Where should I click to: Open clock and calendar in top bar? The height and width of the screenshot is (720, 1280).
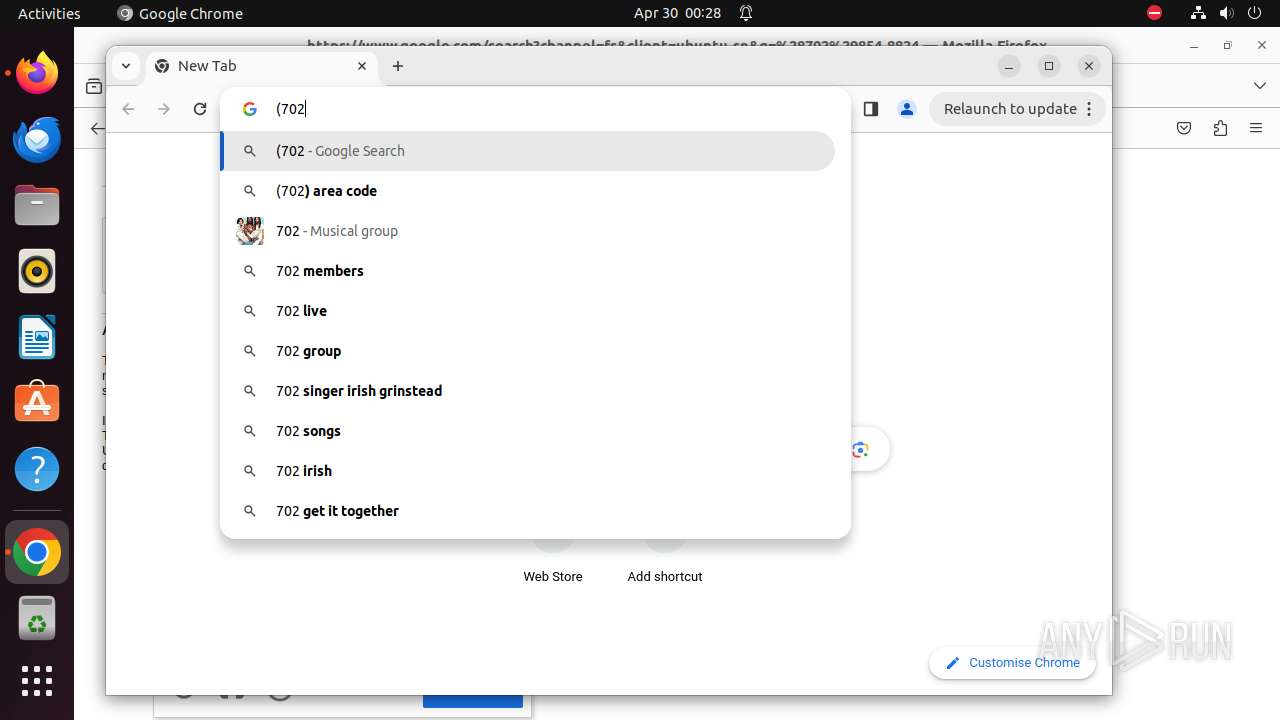(x=677, y=13)
